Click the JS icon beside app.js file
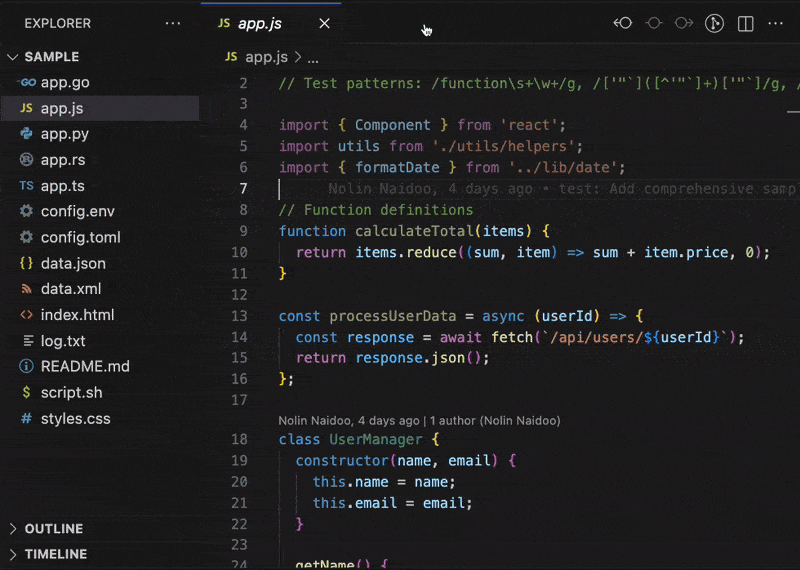 pos(26,108)
